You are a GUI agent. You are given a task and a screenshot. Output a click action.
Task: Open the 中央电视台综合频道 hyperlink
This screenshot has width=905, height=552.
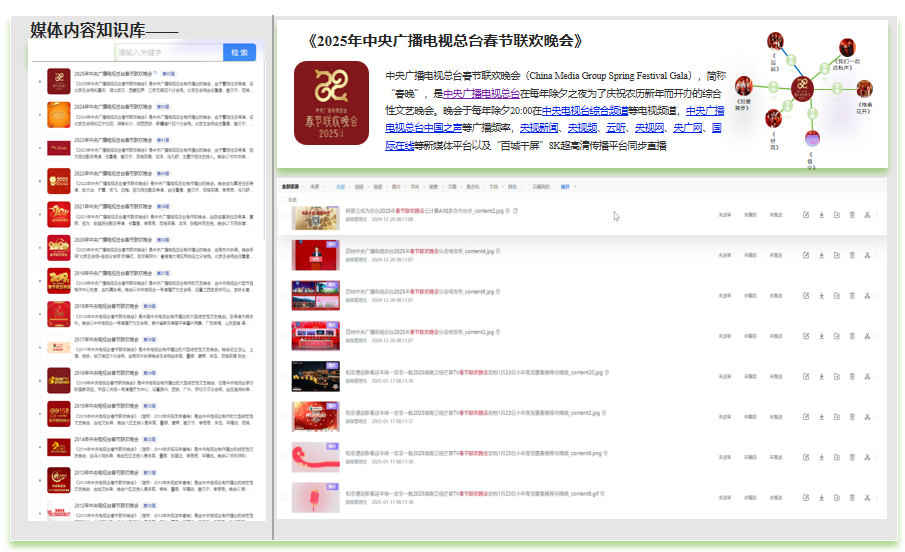(x=585, y=111)
